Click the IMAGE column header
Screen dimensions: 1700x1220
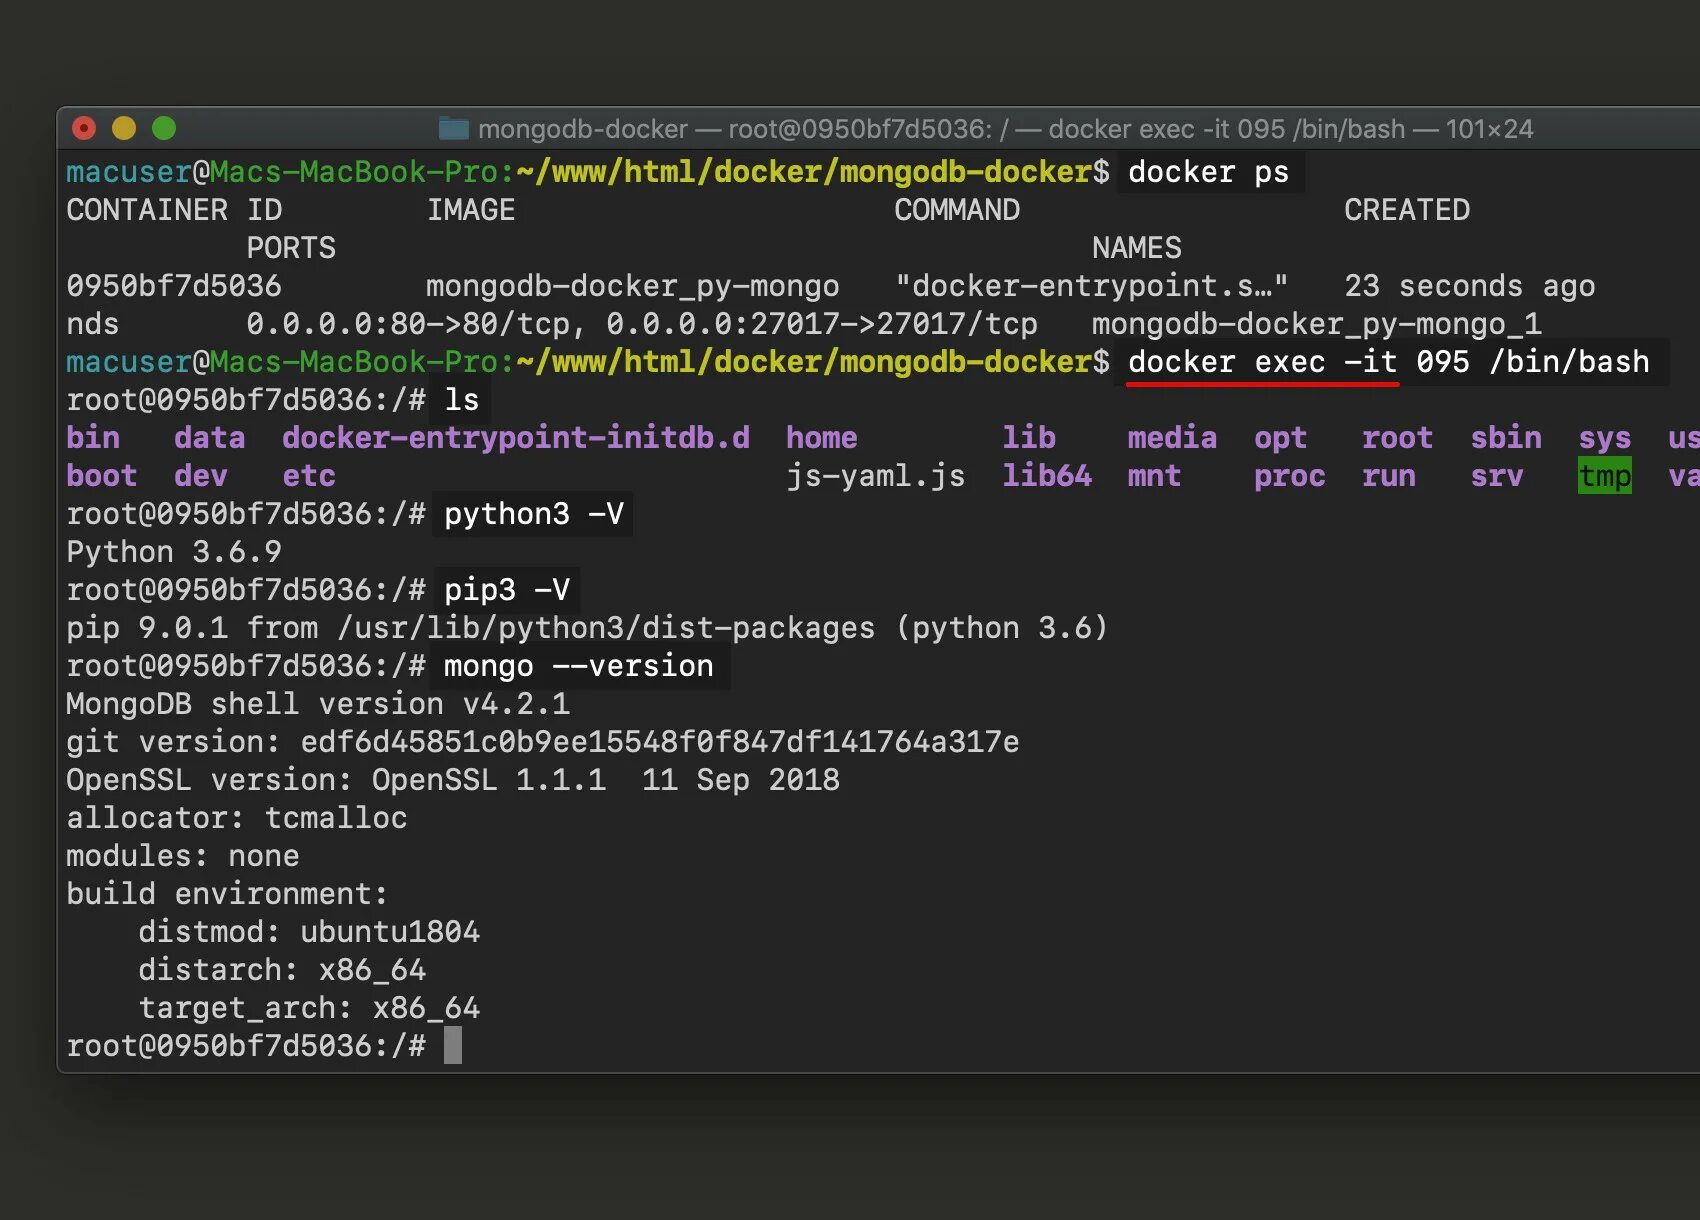coord(471,210)
